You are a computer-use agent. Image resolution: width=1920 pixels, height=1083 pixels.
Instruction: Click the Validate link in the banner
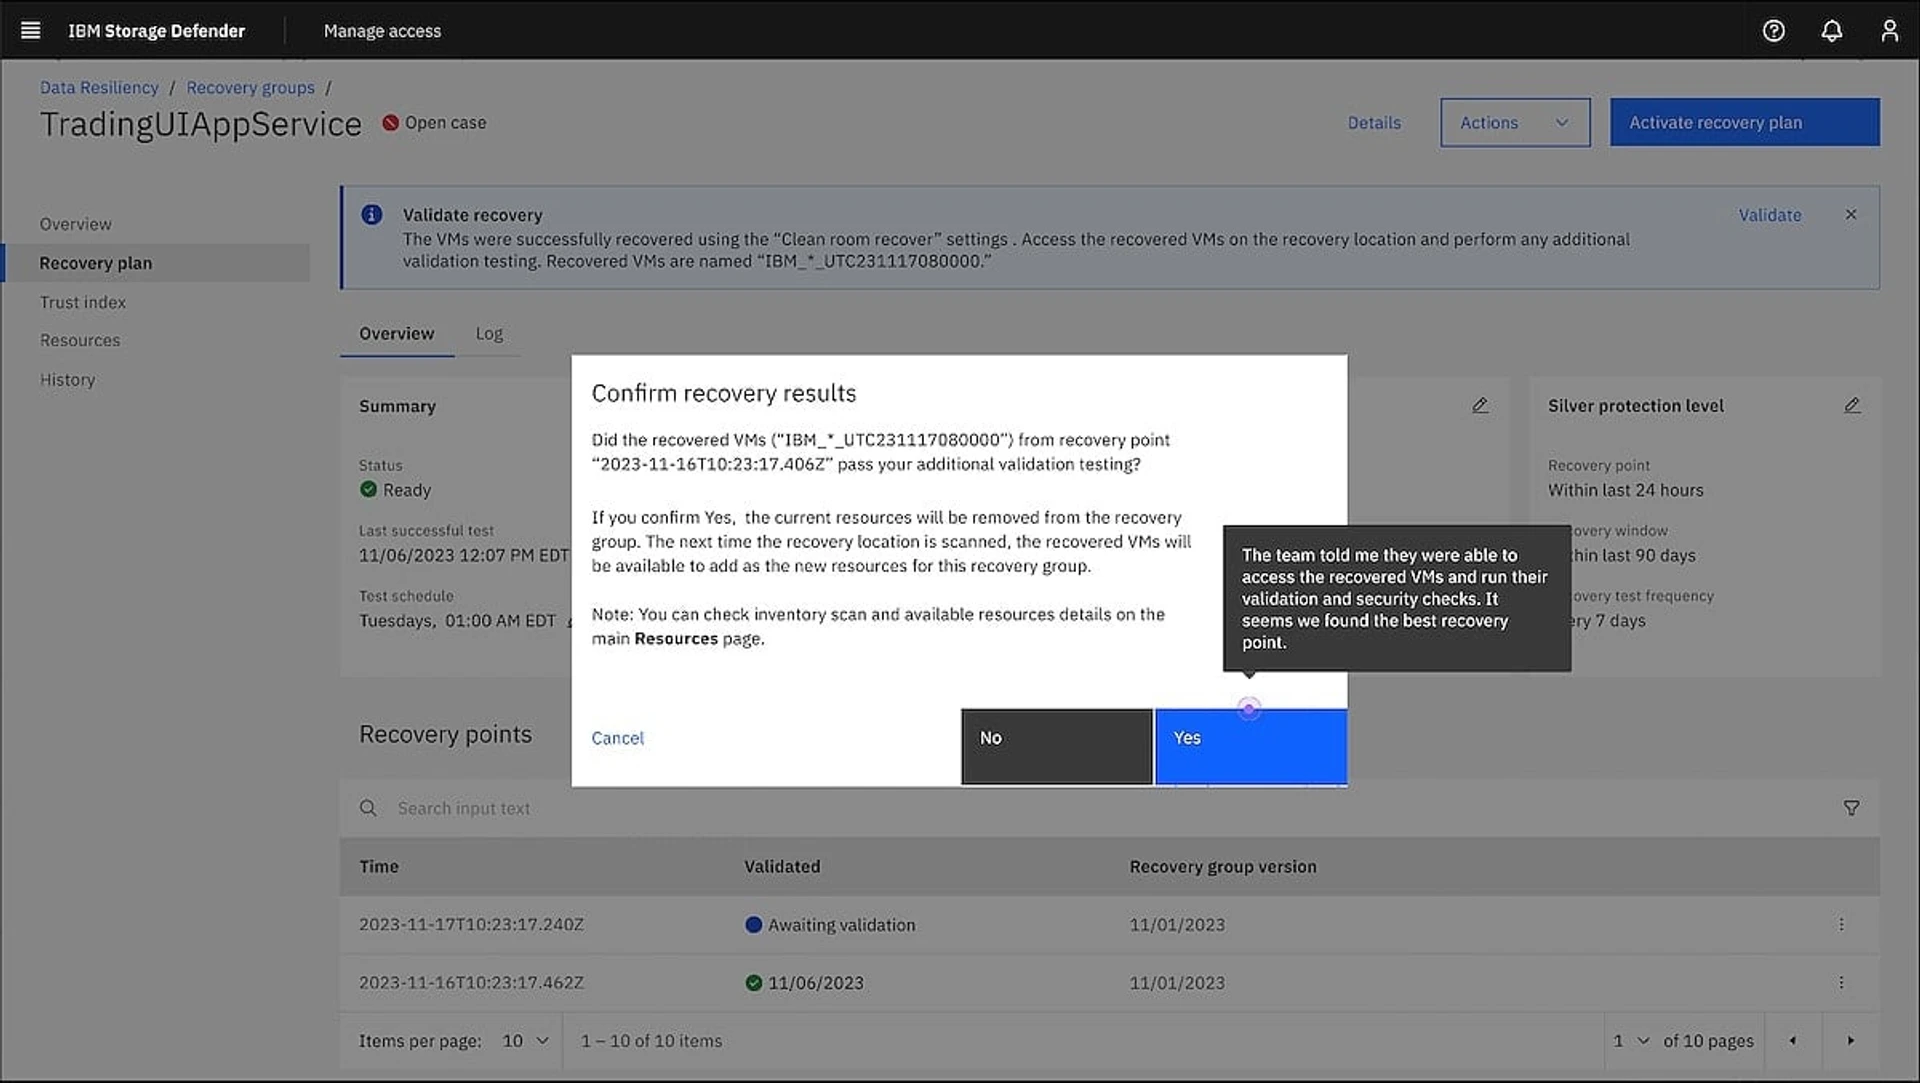(1769, 215)
